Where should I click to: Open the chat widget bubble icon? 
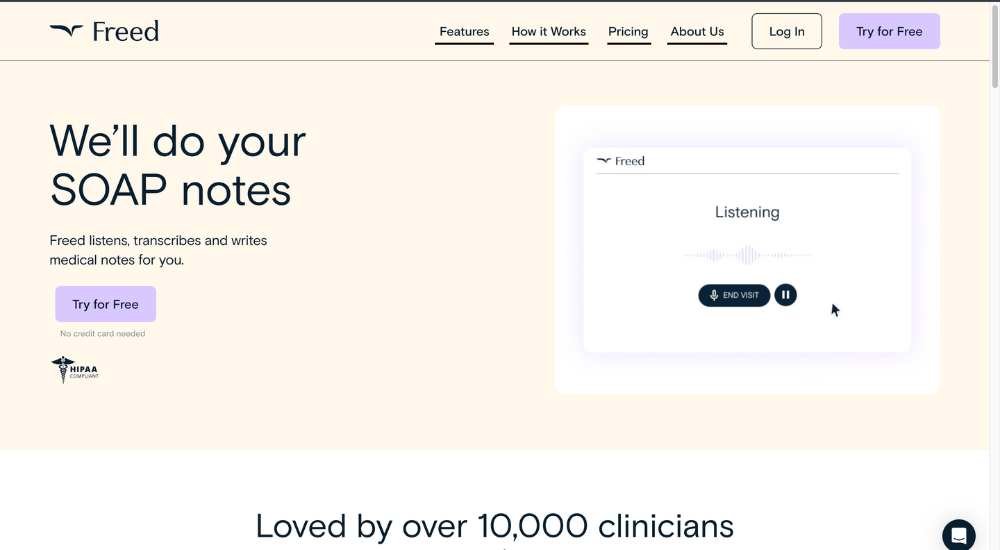pyautogui.click(x=959, y=535)
